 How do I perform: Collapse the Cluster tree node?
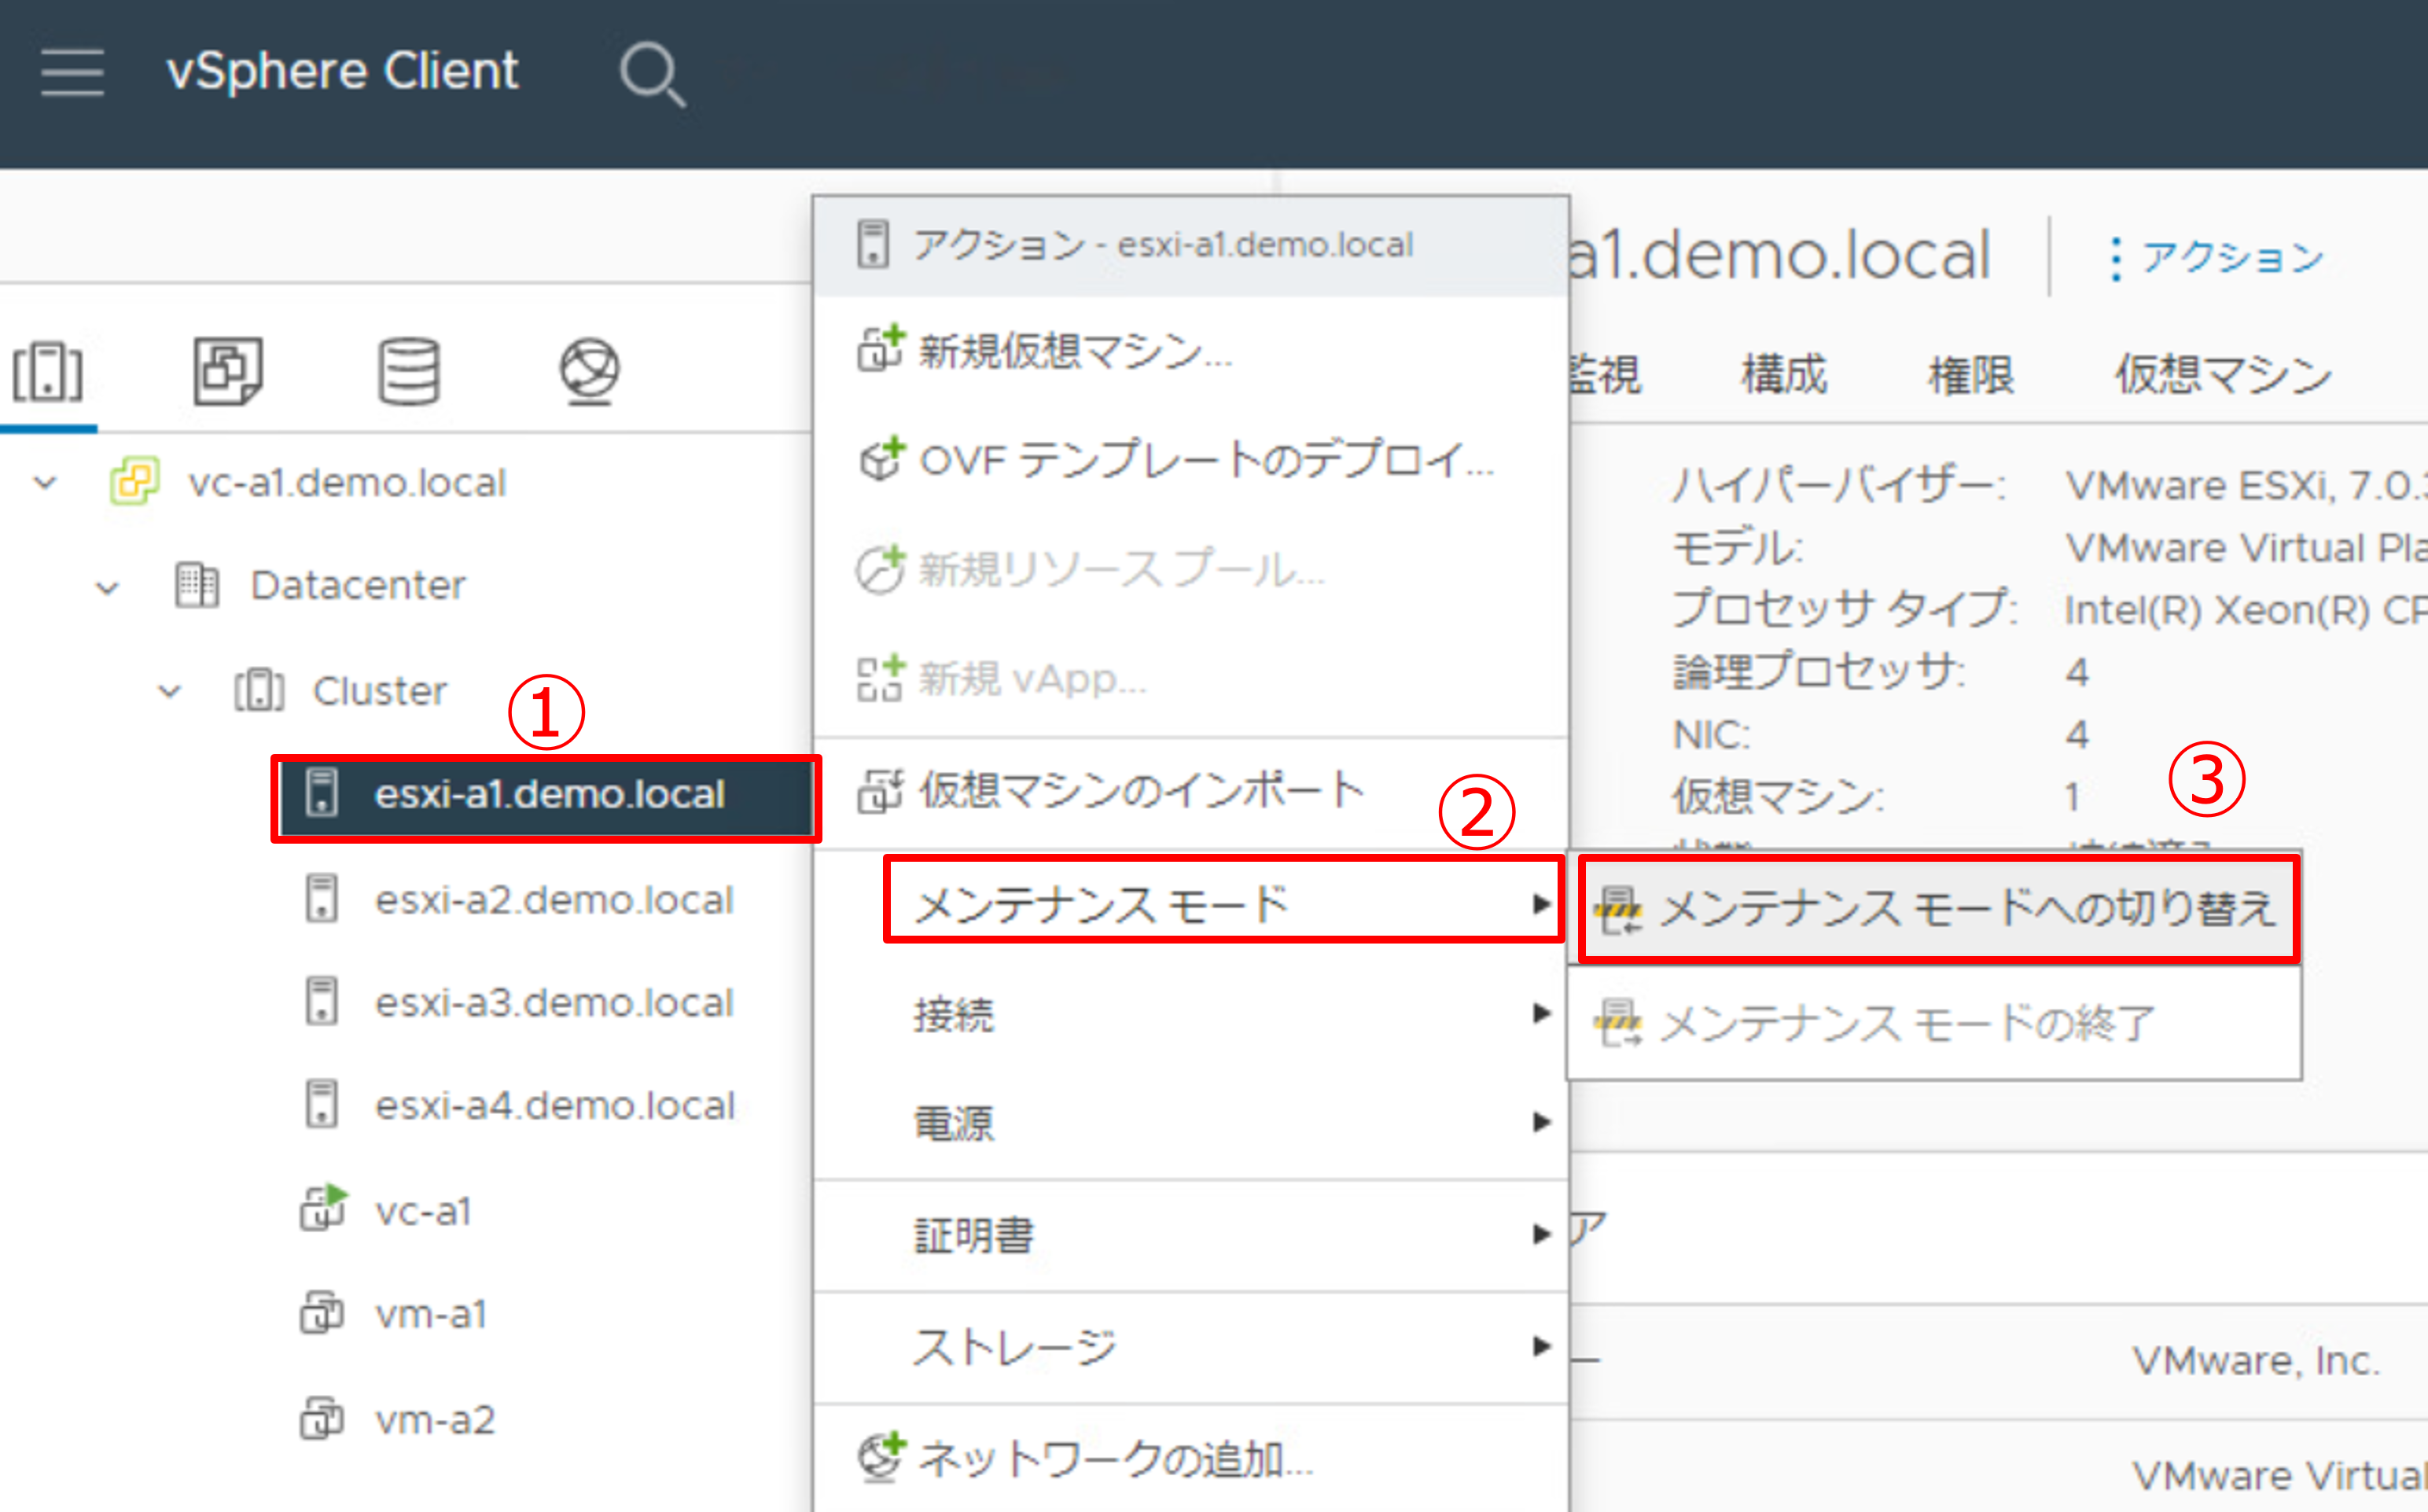(170, 691)
